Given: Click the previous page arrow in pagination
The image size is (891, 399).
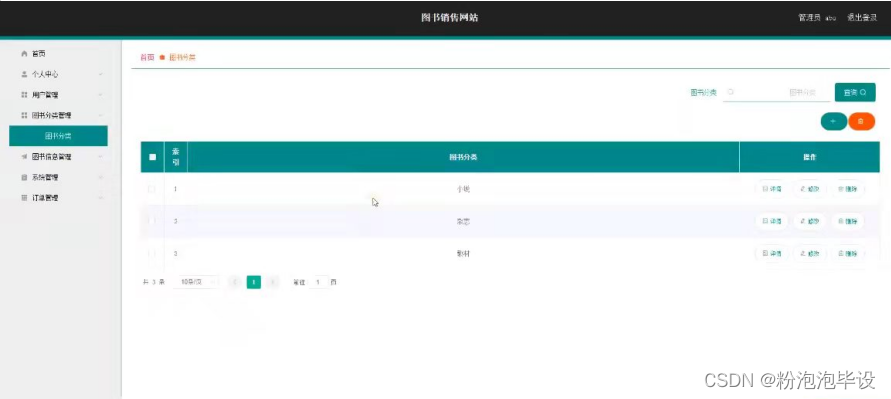Looking at the screenshot, I should 235,282.
